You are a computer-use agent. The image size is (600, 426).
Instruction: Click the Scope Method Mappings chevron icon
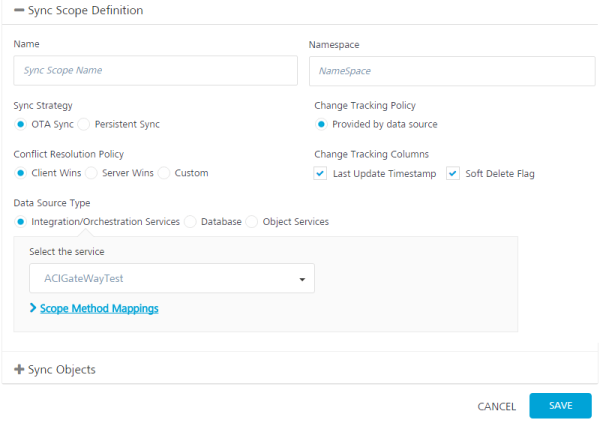pyautogui.click(x=33, y=308)
